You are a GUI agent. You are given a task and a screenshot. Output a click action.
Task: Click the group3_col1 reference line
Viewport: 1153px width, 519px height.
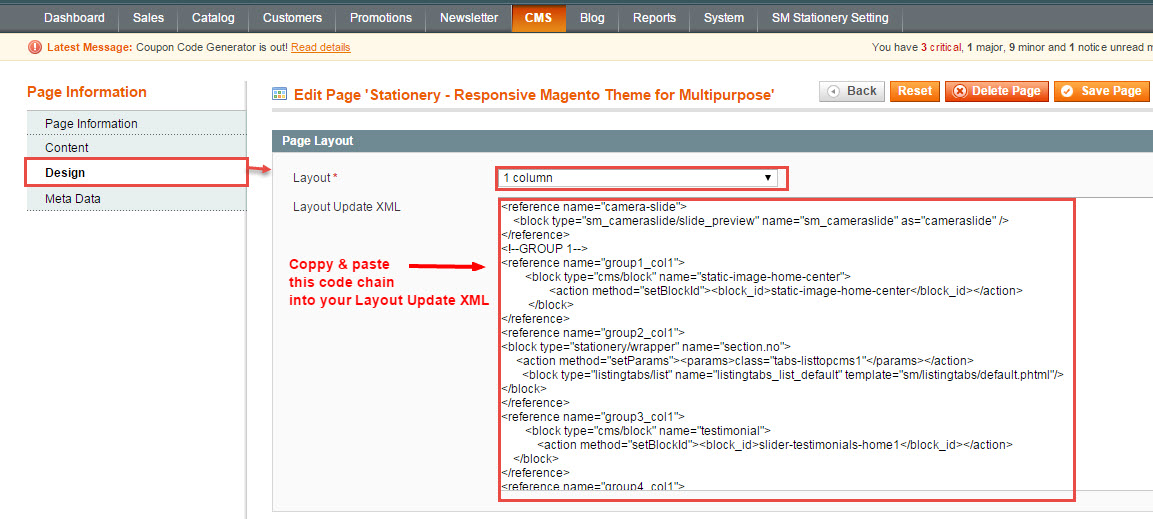593,416
